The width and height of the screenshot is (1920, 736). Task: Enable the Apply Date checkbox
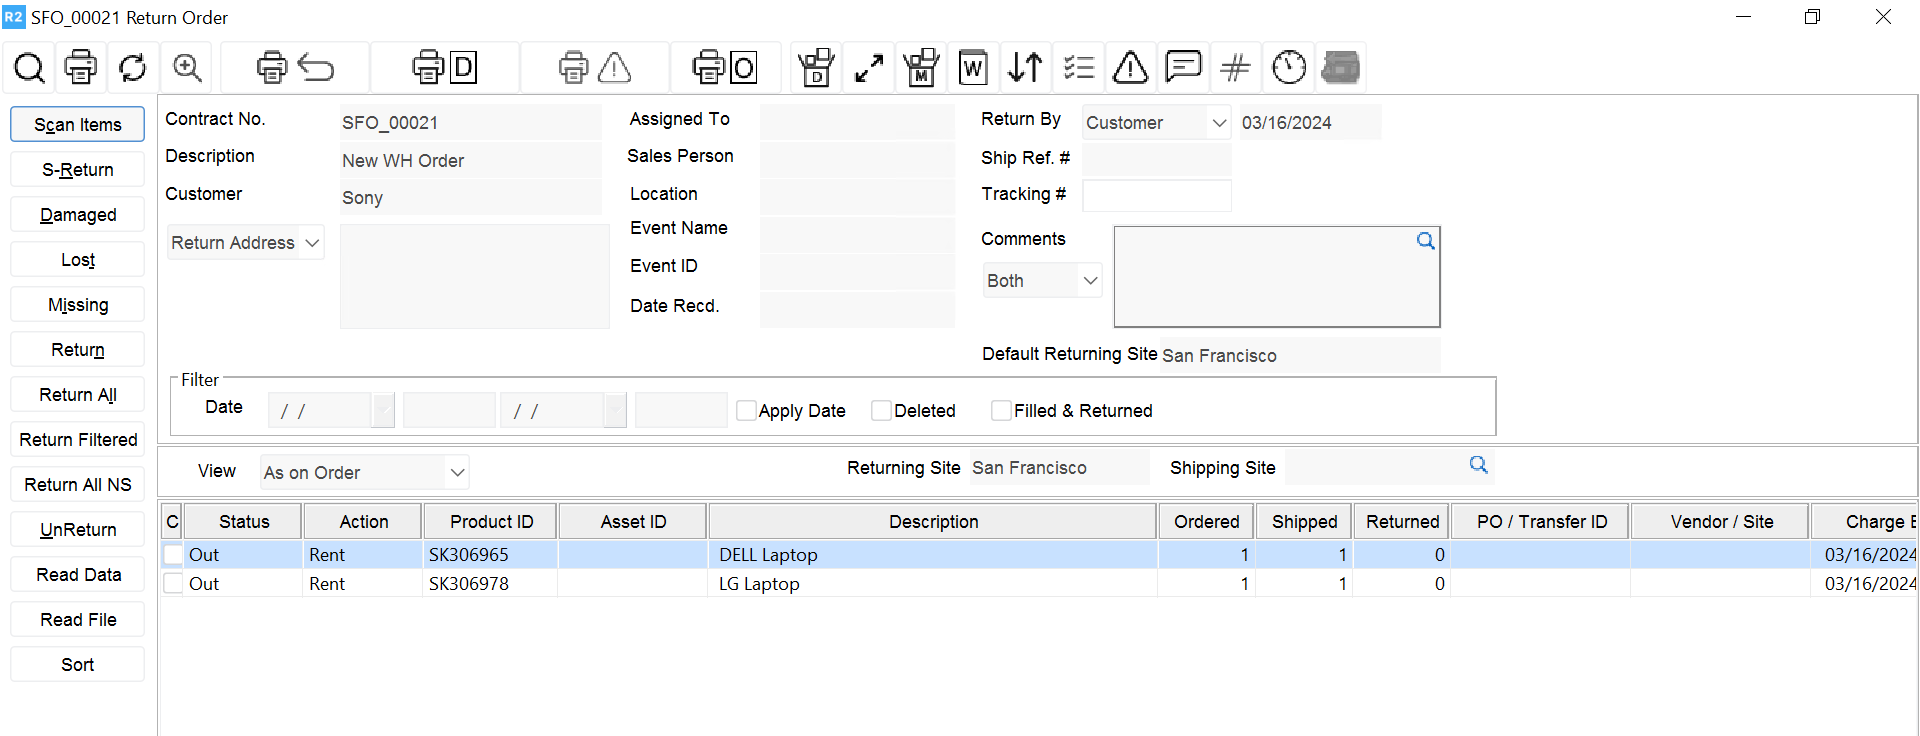(746, 411)
